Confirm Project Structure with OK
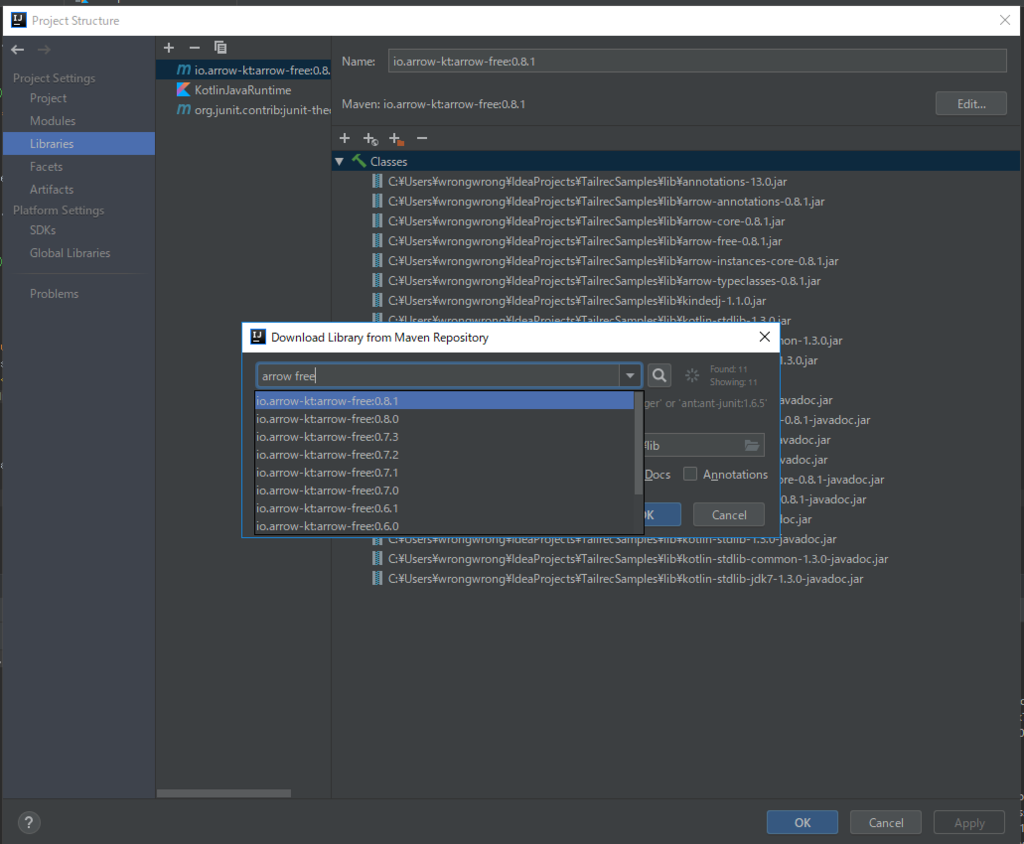Viewport: 1024px width, 844px height. (x=802, y=822)
